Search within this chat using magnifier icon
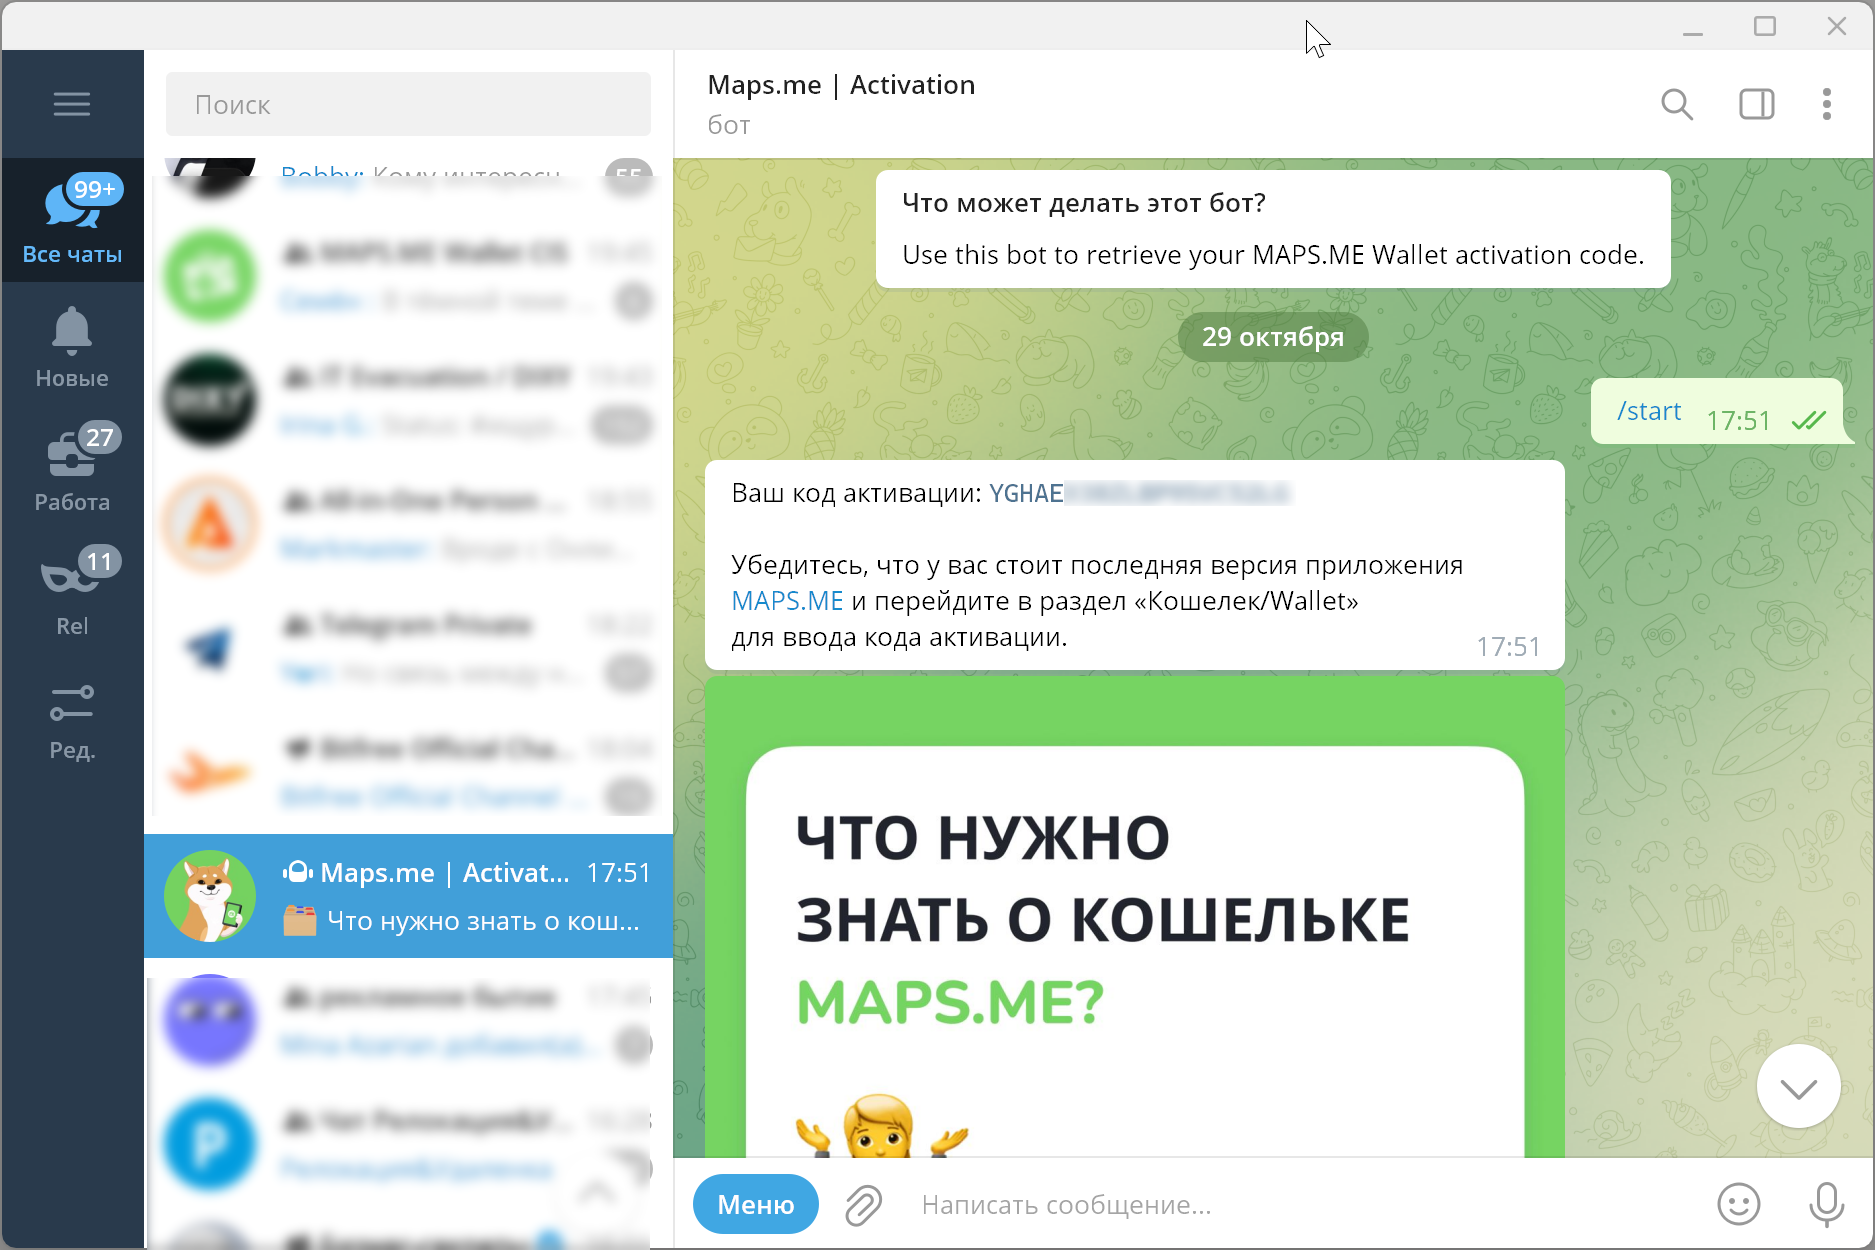The image size is (1875, 1250). tap(1677, 104)
